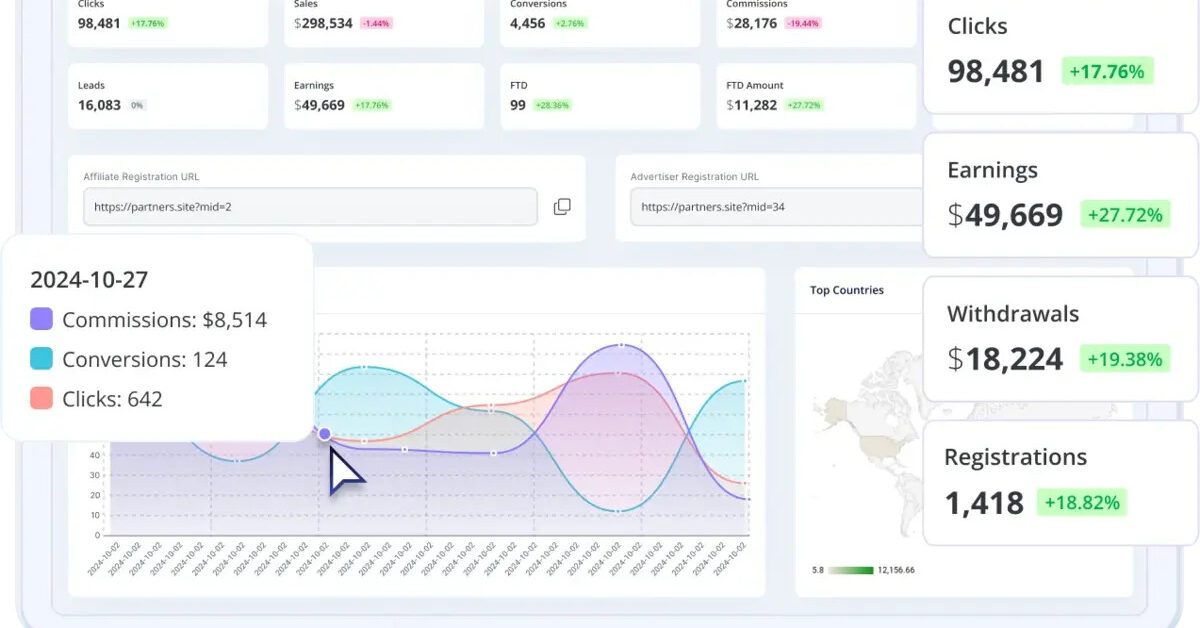The image size is (1200, 628).
Task: Open the FTD 99 stat card
Action: pyautogui.click(x=600, y=96)
